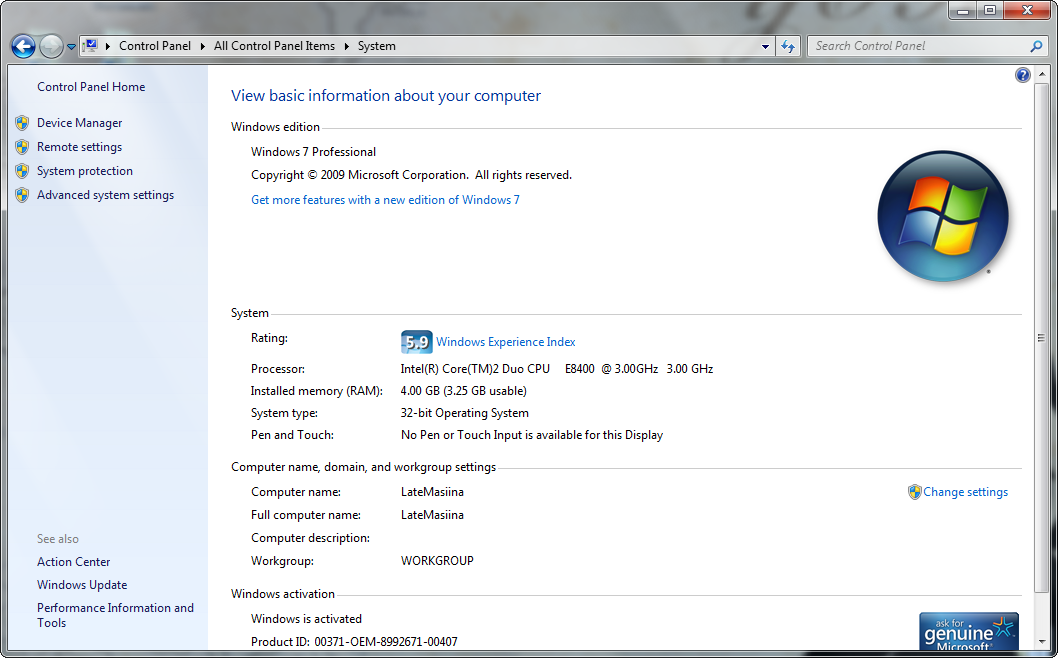The image size is (1058, 658).
Task: Expand the arrow after Control Panel breadcrumb
Action: click(202, 46)
